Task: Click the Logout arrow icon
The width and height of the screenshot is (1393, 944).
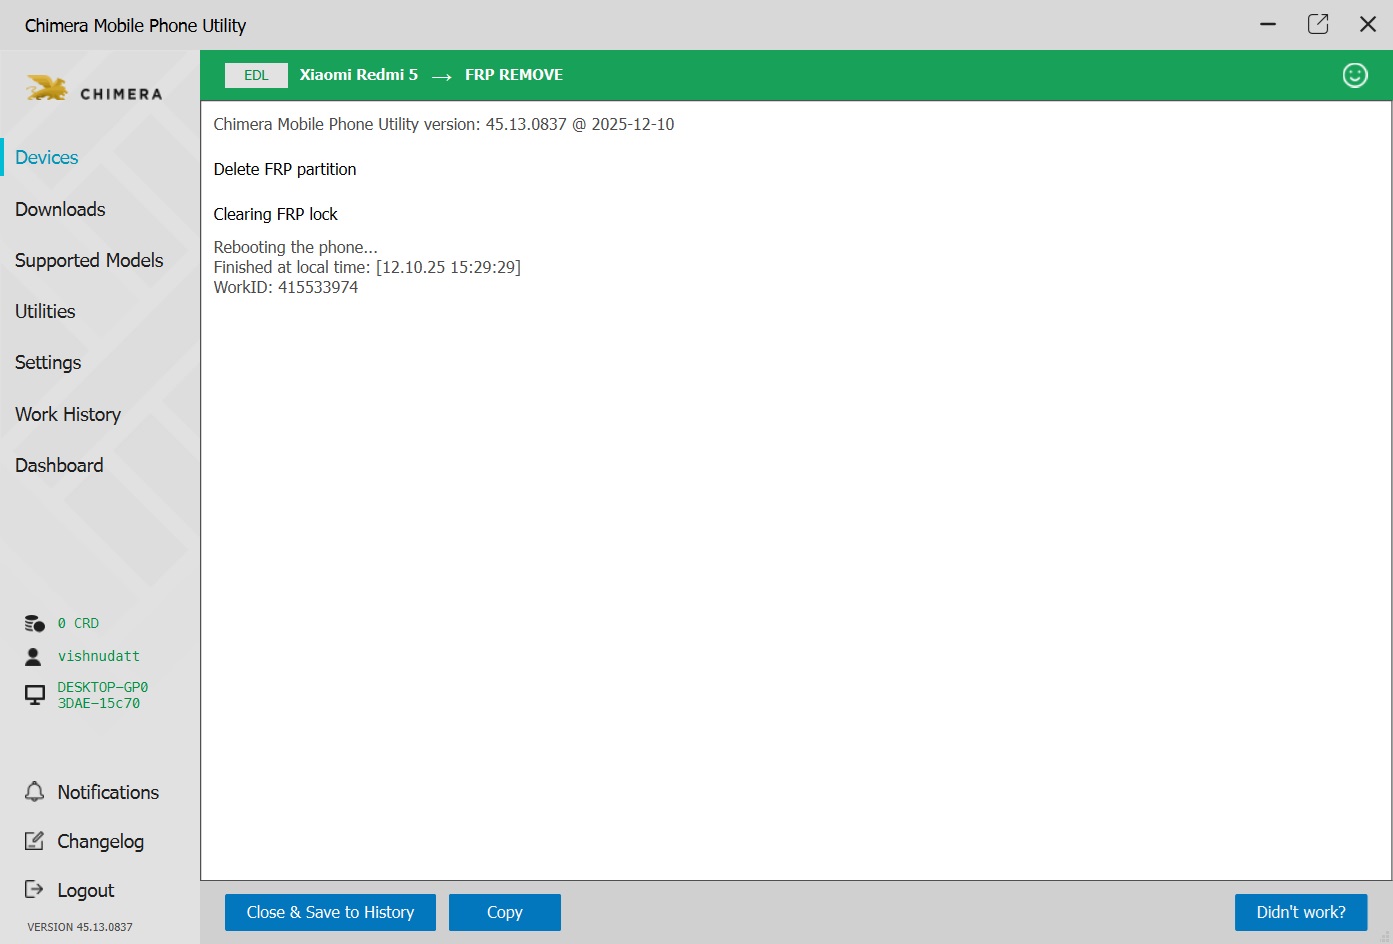Action: [x=34, y=889]
